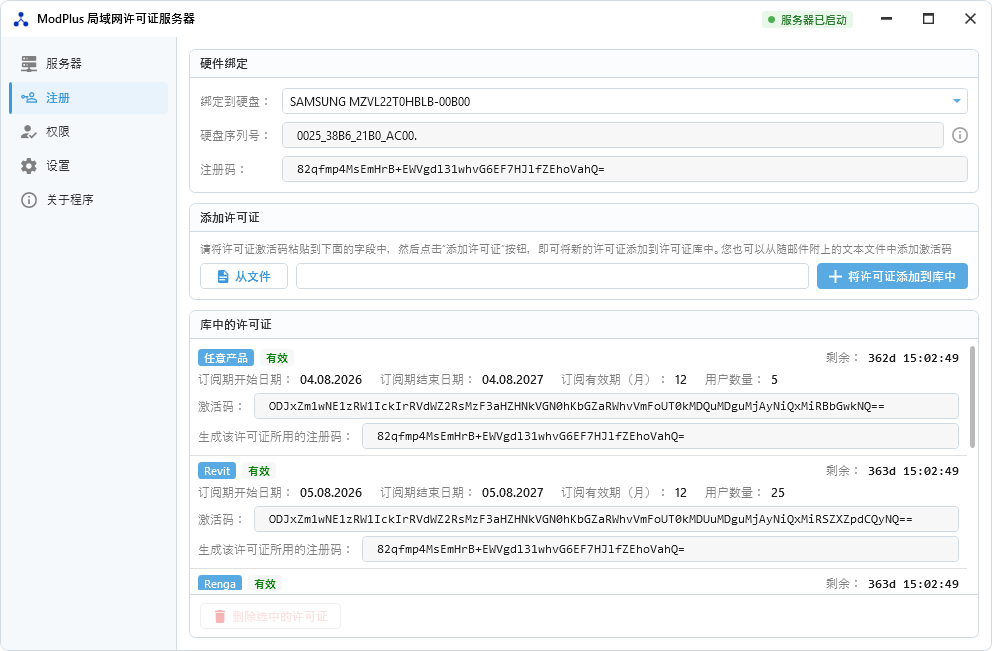The width and height of the screenshot is (992, 651).
Task: Click the file icon on 从文件 button
Action: 223,276
